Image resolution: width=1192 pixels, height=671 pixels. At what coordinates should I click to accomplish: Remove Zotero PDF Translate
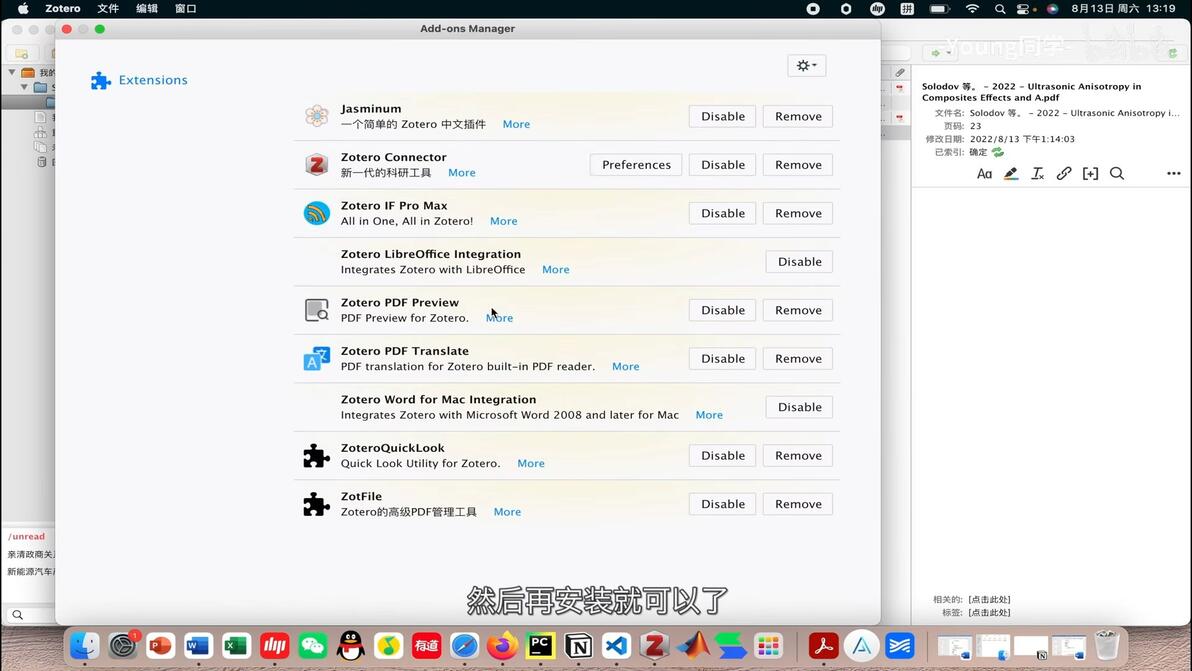tap(797, 359)
